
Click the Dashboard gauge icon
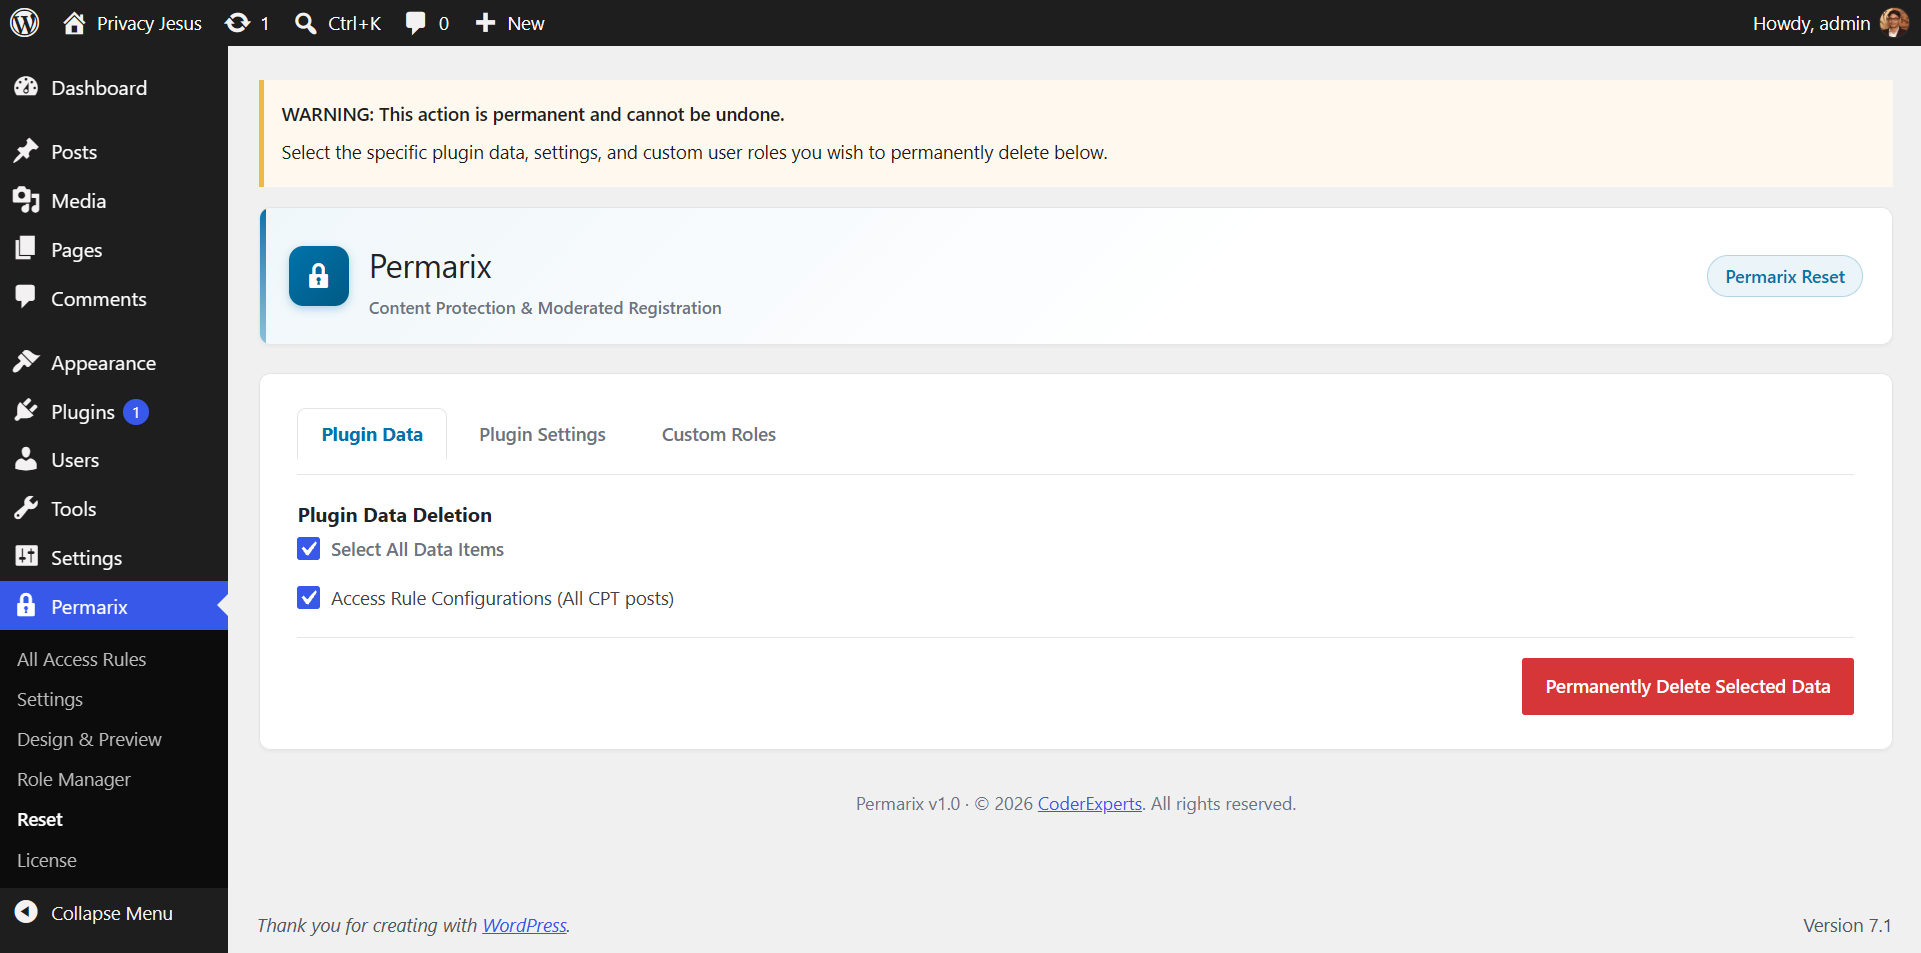(26, 87)
